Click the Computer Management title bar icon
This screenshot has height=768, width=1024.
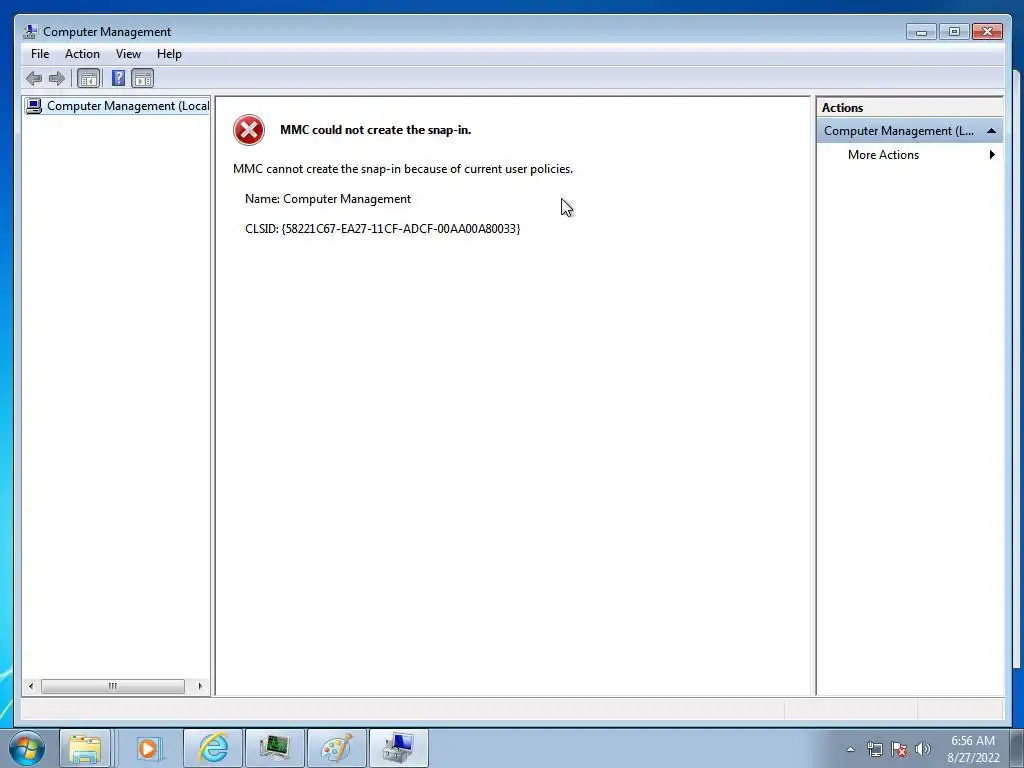click(x=29, y=31)
